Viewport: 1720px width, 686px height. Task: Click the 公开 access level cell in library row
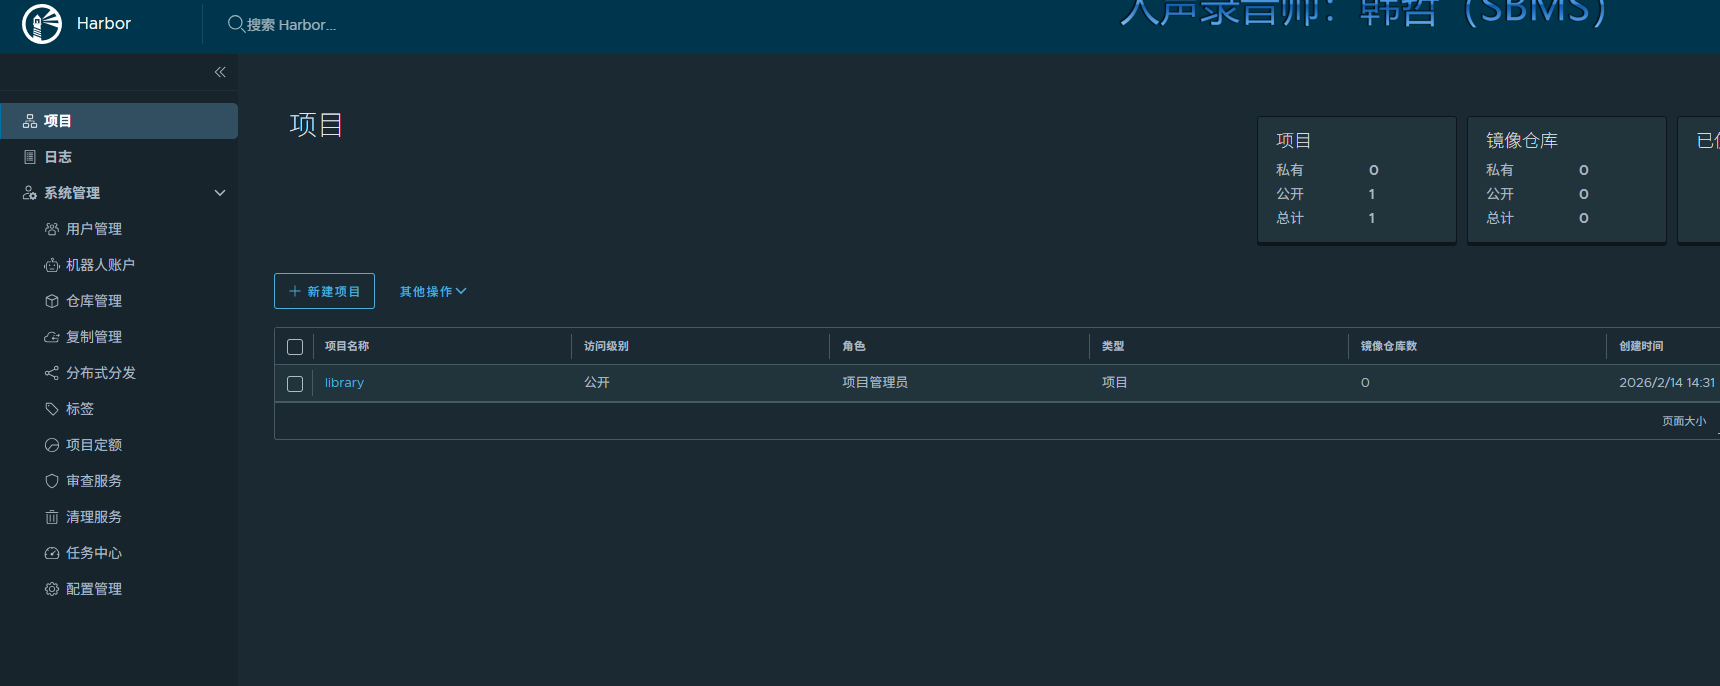point(597,382)
